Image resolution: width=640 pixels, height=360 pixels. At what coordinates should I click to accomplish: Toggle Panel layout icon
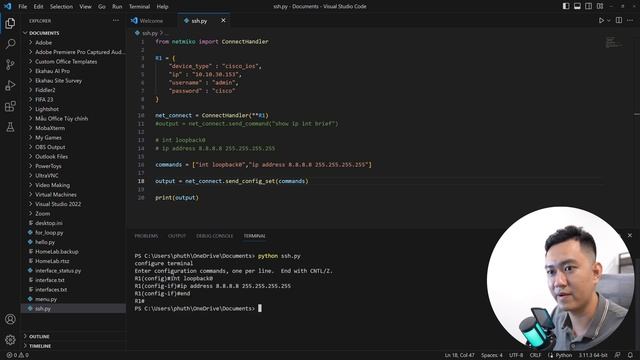click(577, 7)
